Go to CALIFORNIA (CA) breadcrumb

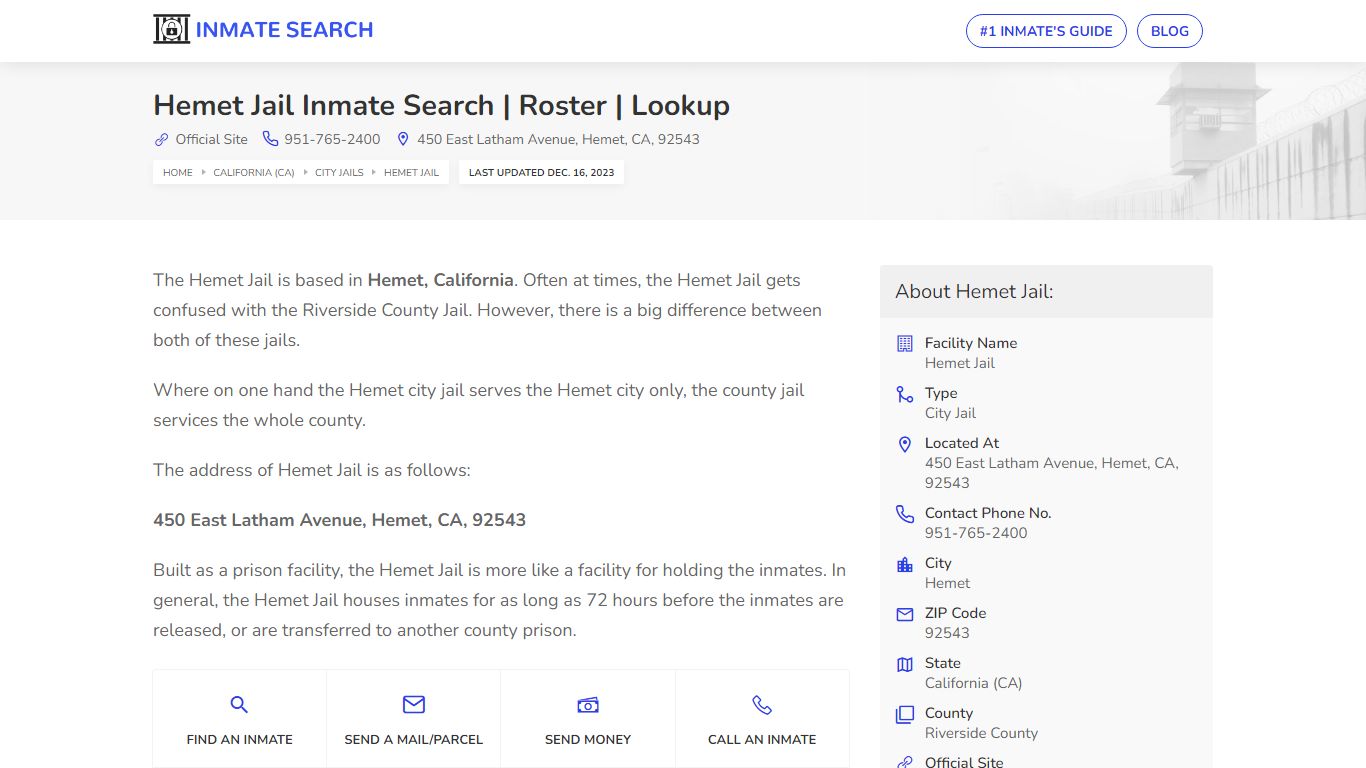(254, 172)
